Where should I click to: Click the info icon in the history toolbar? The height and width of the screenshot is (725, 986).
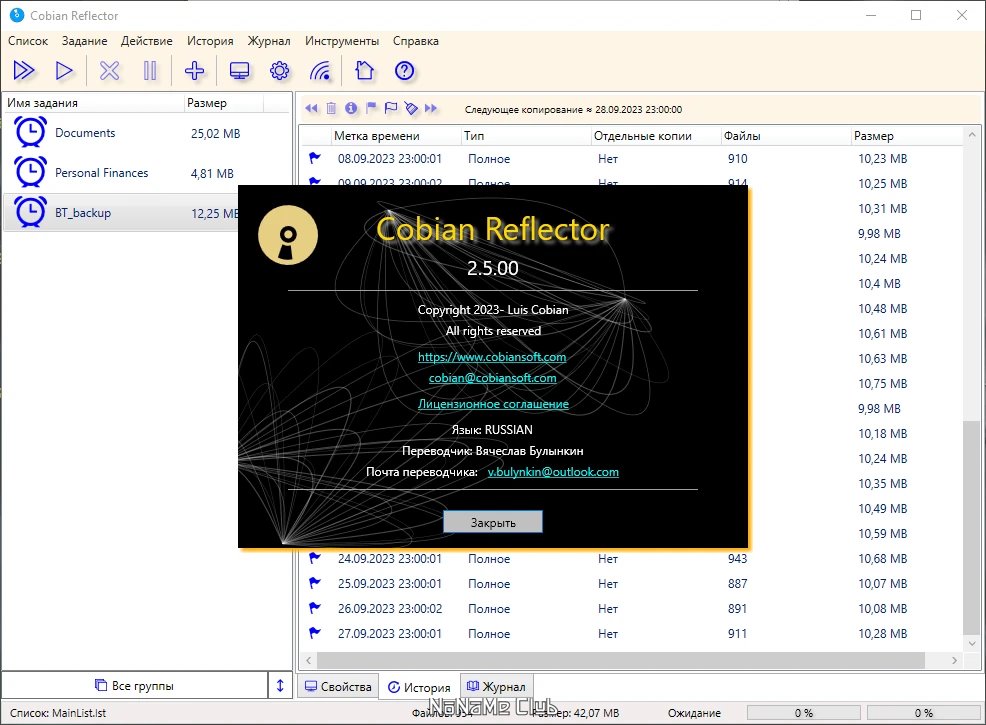pyautogui.click(x=351, y=108)
